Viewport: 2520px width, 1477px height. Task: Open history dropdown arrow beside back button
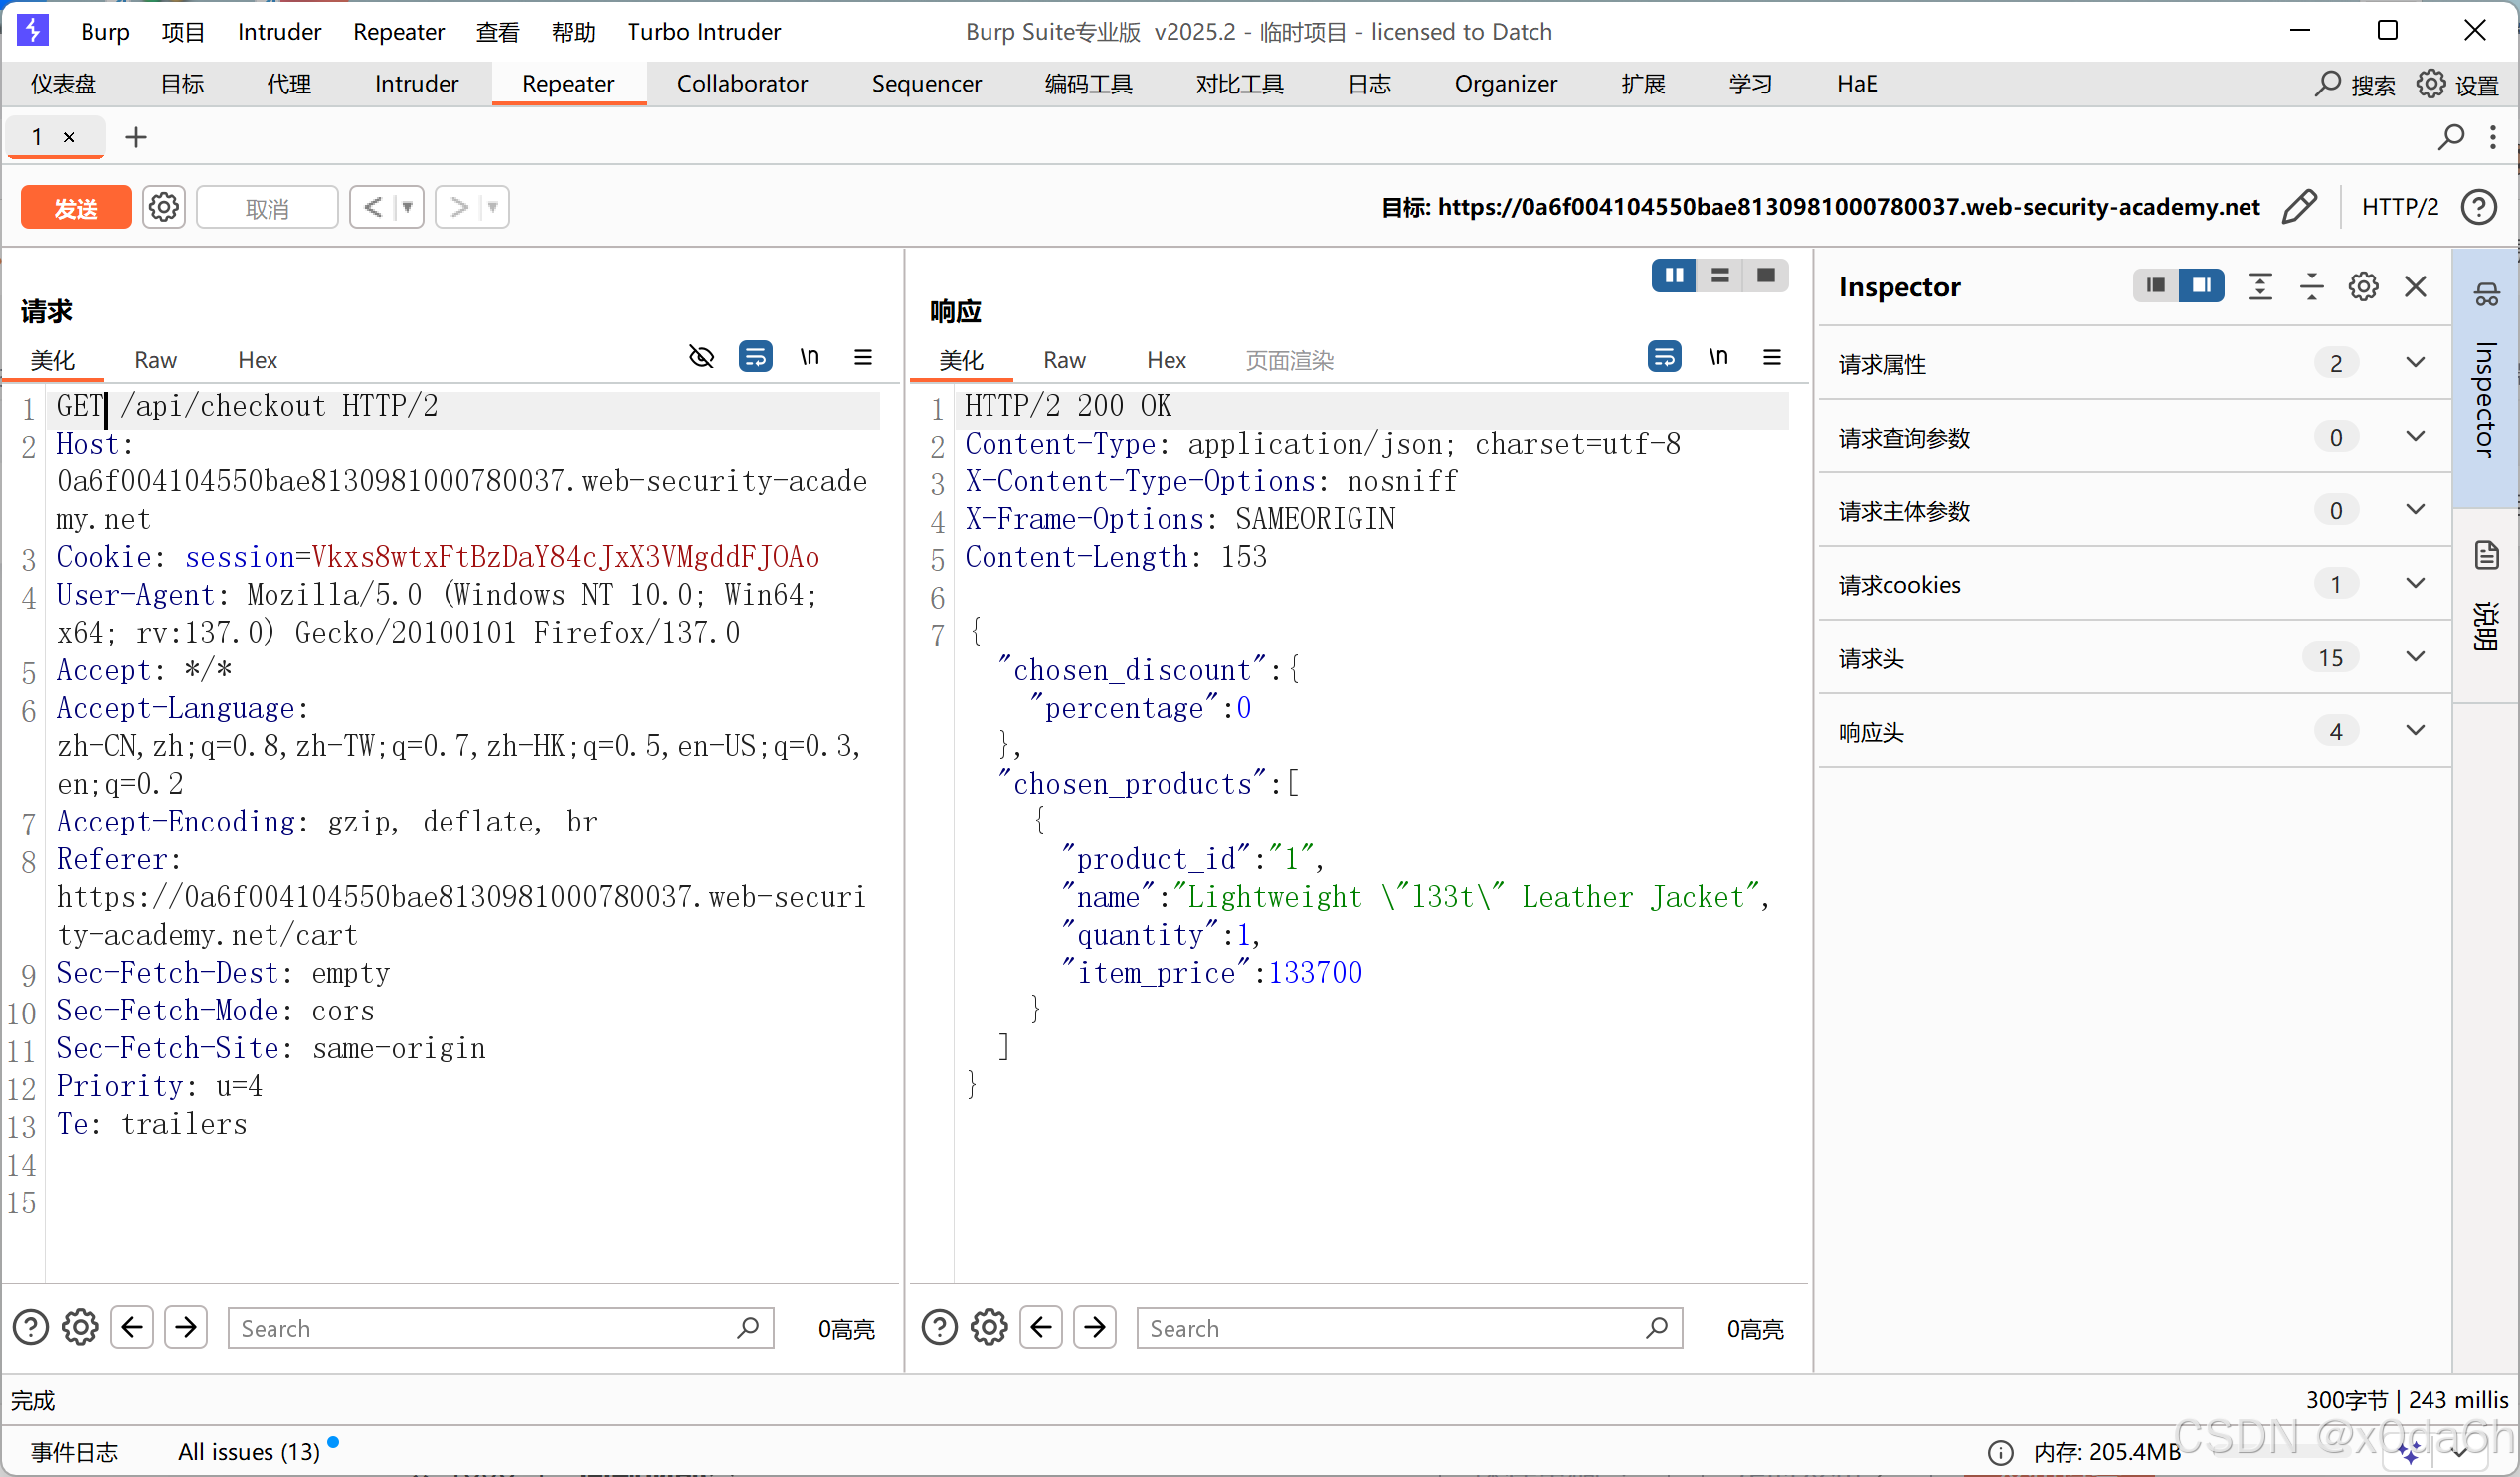[x=407, y=207]
